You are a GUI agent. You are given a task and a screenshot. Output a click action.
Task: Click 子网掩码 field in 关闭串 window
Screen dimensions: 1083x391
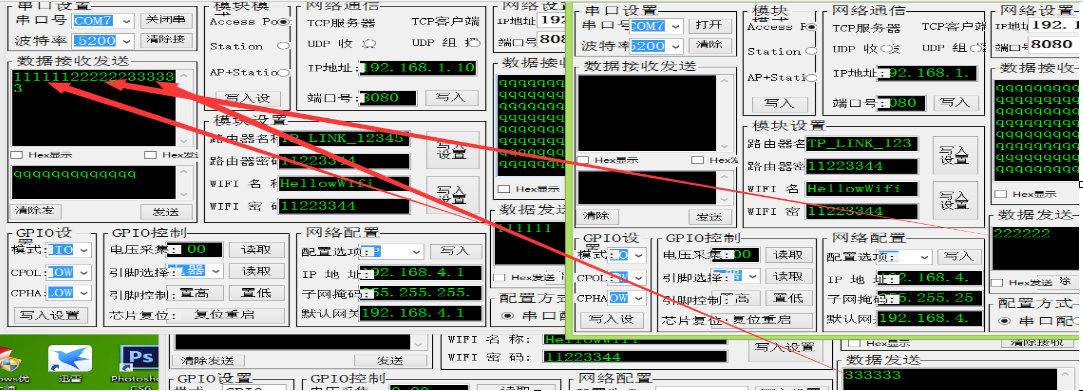[421, 294]
